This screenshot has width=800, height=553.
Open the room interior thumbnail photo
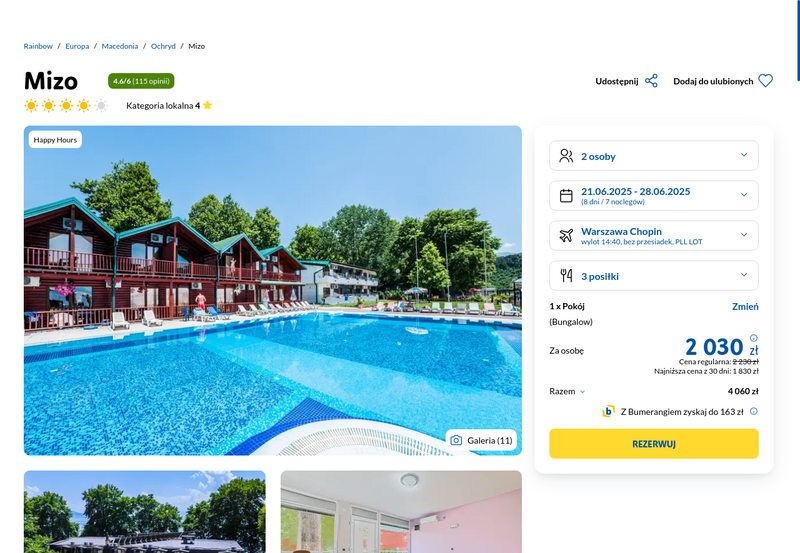401,512
